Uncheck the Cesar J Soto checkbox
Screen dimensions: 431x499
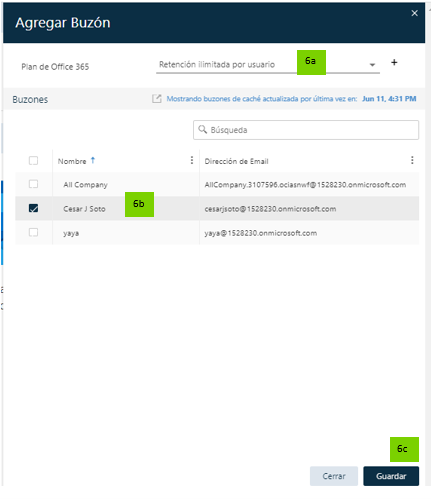pos(33,208)
